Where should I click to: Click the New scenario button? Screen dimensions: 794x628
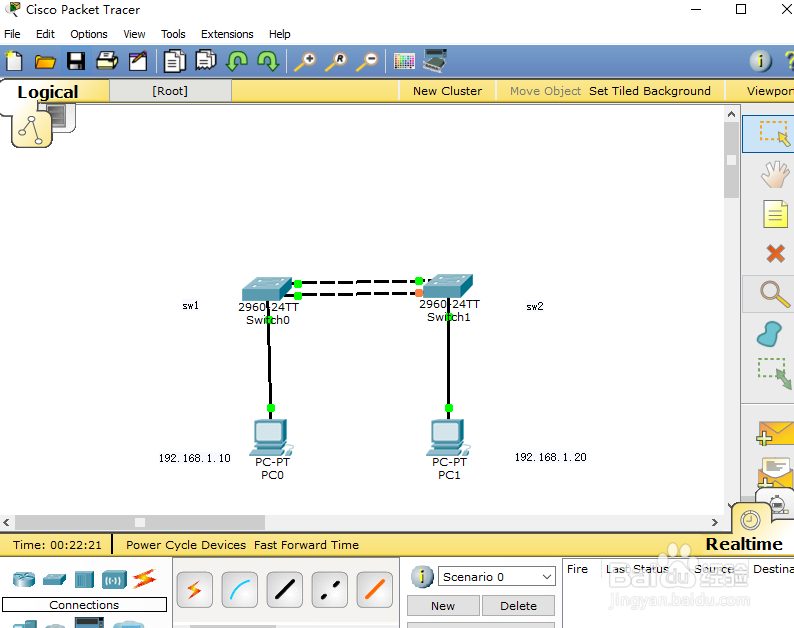coord(443,606)
